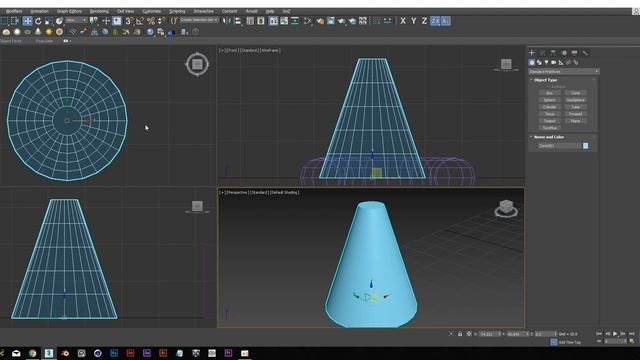The width and height of the screenshot is (640, 360).
Task: Open Chrome from the taskbar
Action: point(32,353)
